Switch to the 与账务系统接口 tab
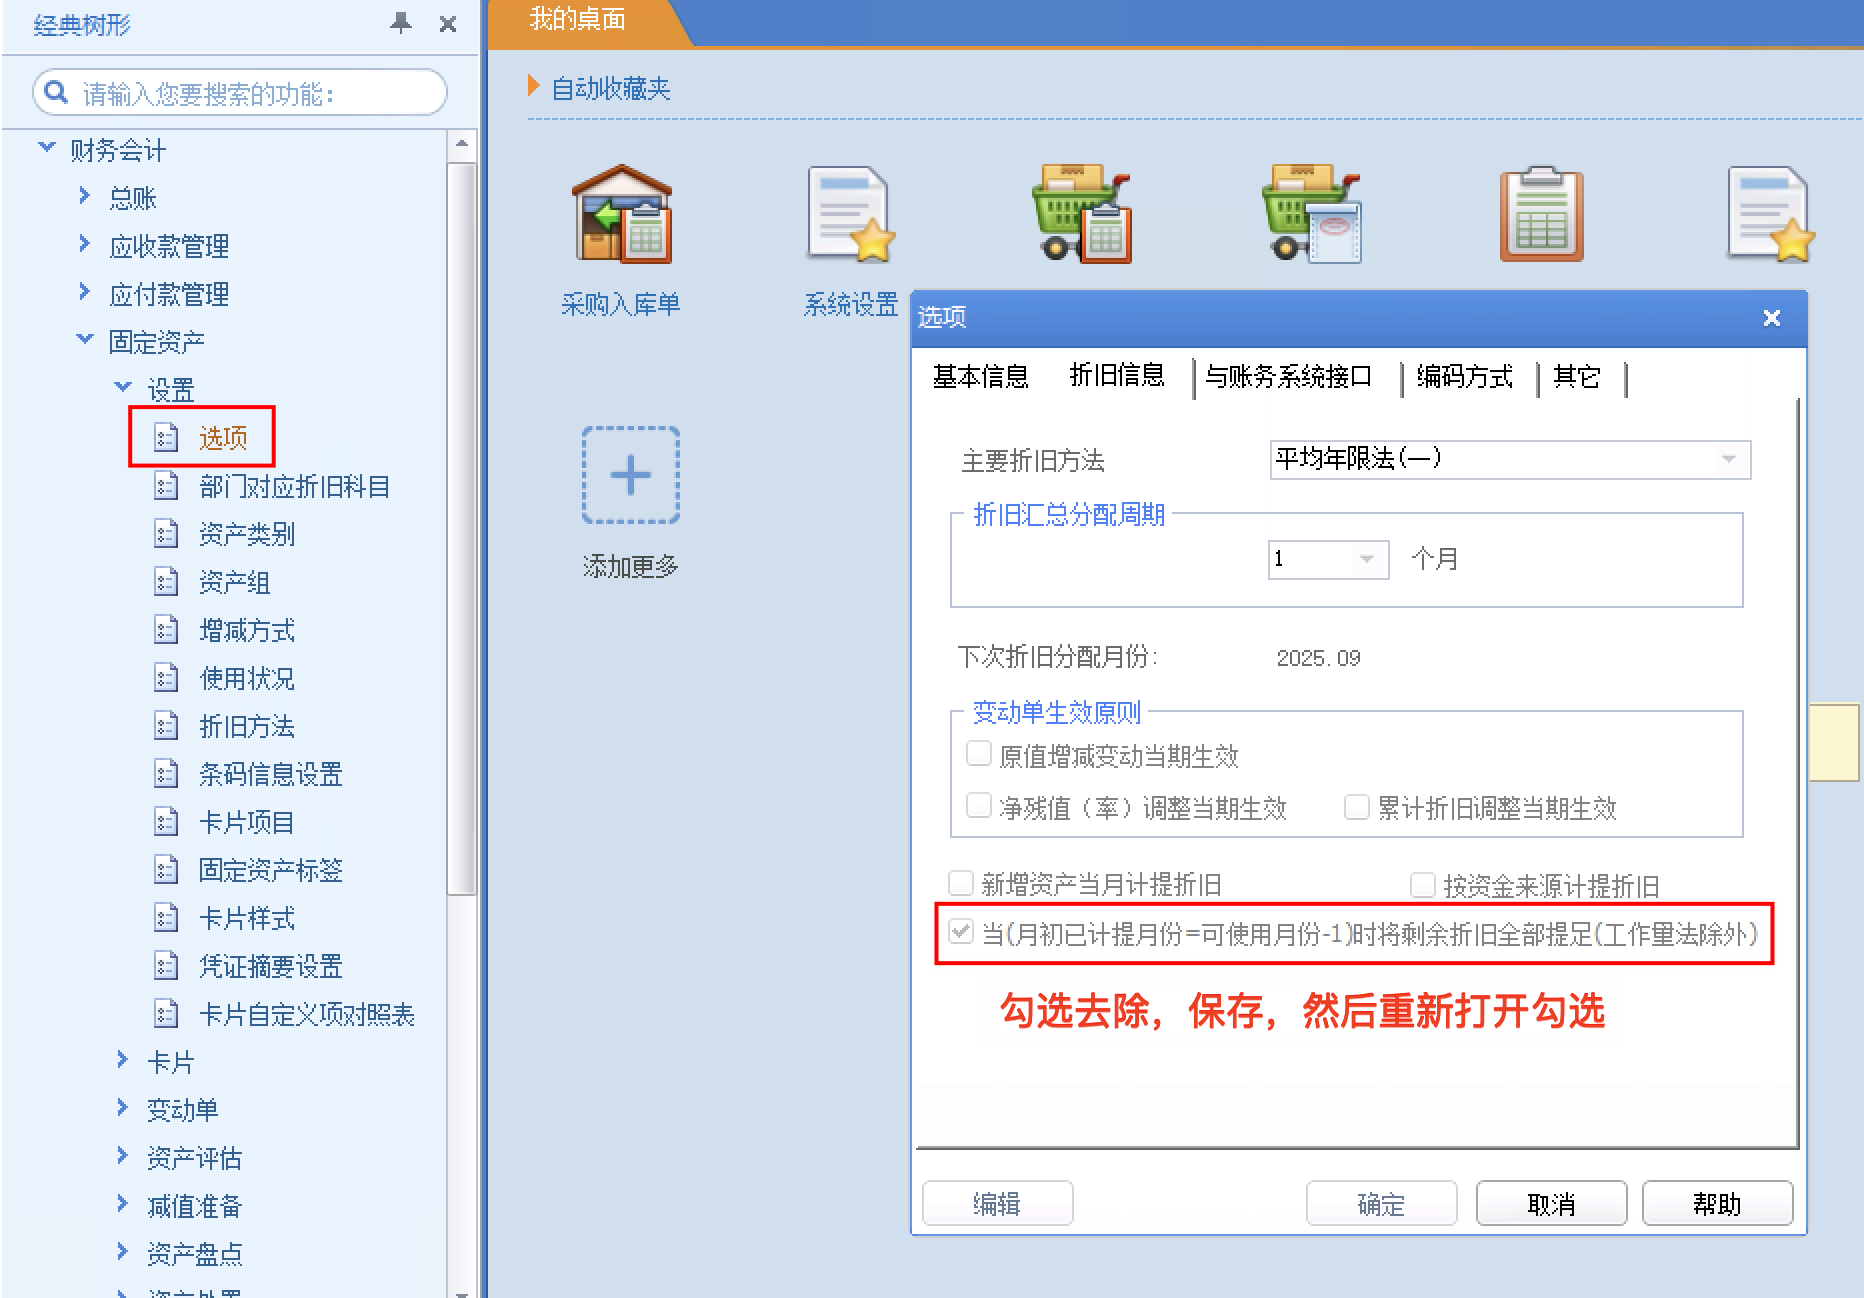The width and height of the screenshot is (1864, 1298). (1288, 377)
